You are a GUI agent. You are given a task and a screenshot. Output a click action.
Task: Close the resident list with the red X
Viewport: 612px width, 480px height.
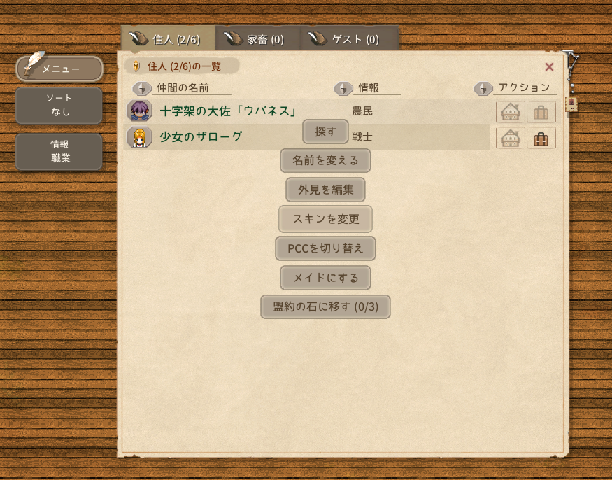click(549, 67)
